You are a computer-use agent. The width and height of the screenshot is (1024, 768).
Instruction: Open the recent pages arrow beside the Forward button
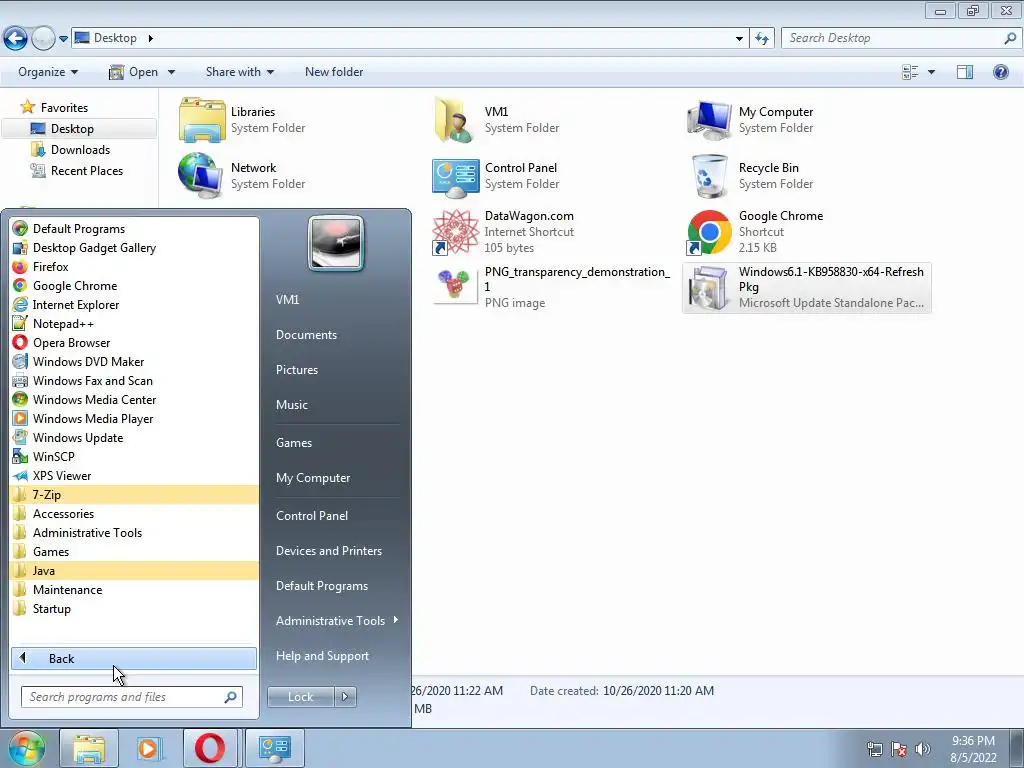click(63, 39)
